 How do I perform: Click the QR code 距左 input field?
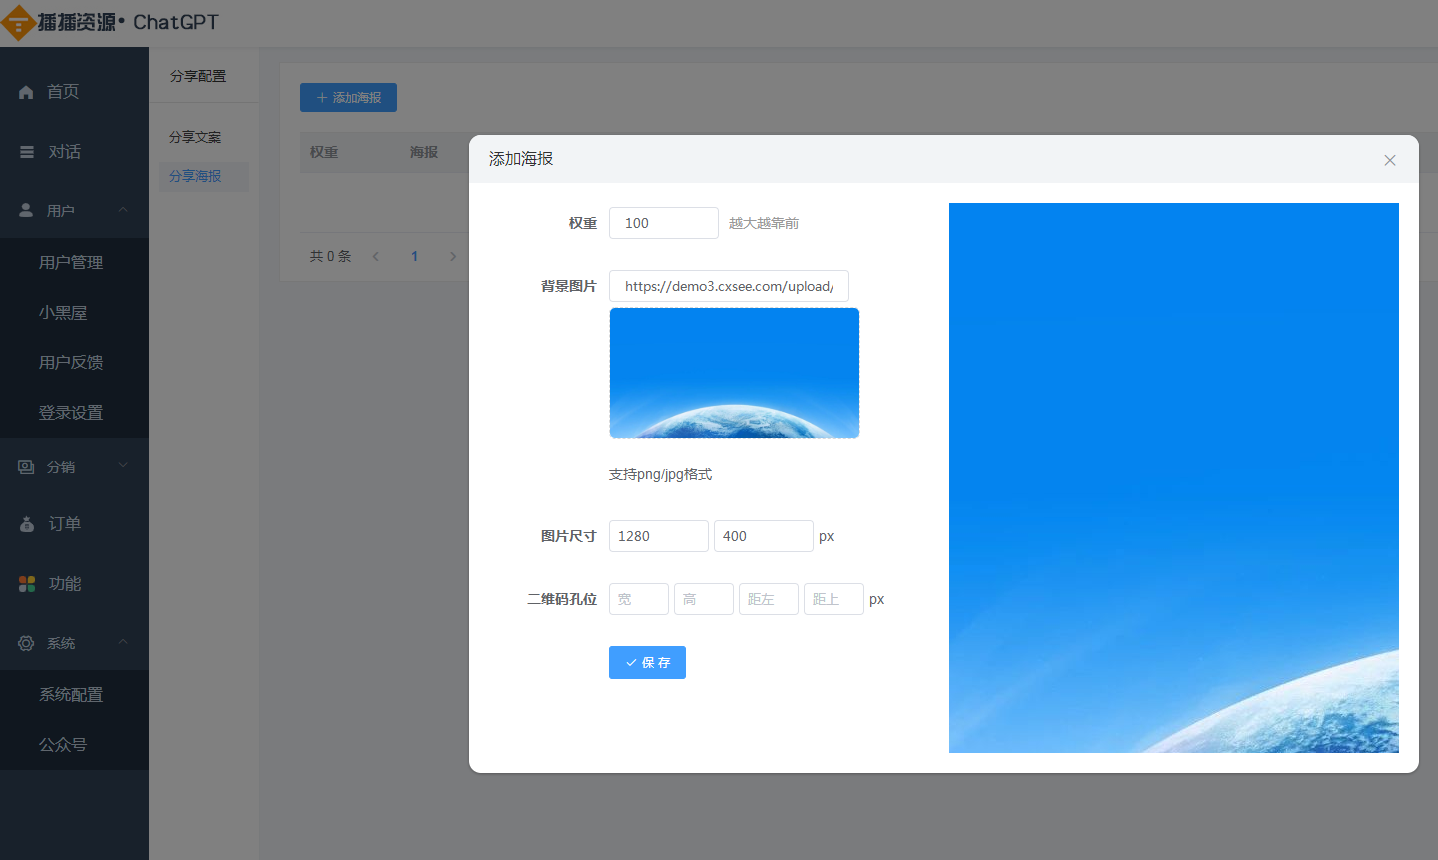coord(769,599)
